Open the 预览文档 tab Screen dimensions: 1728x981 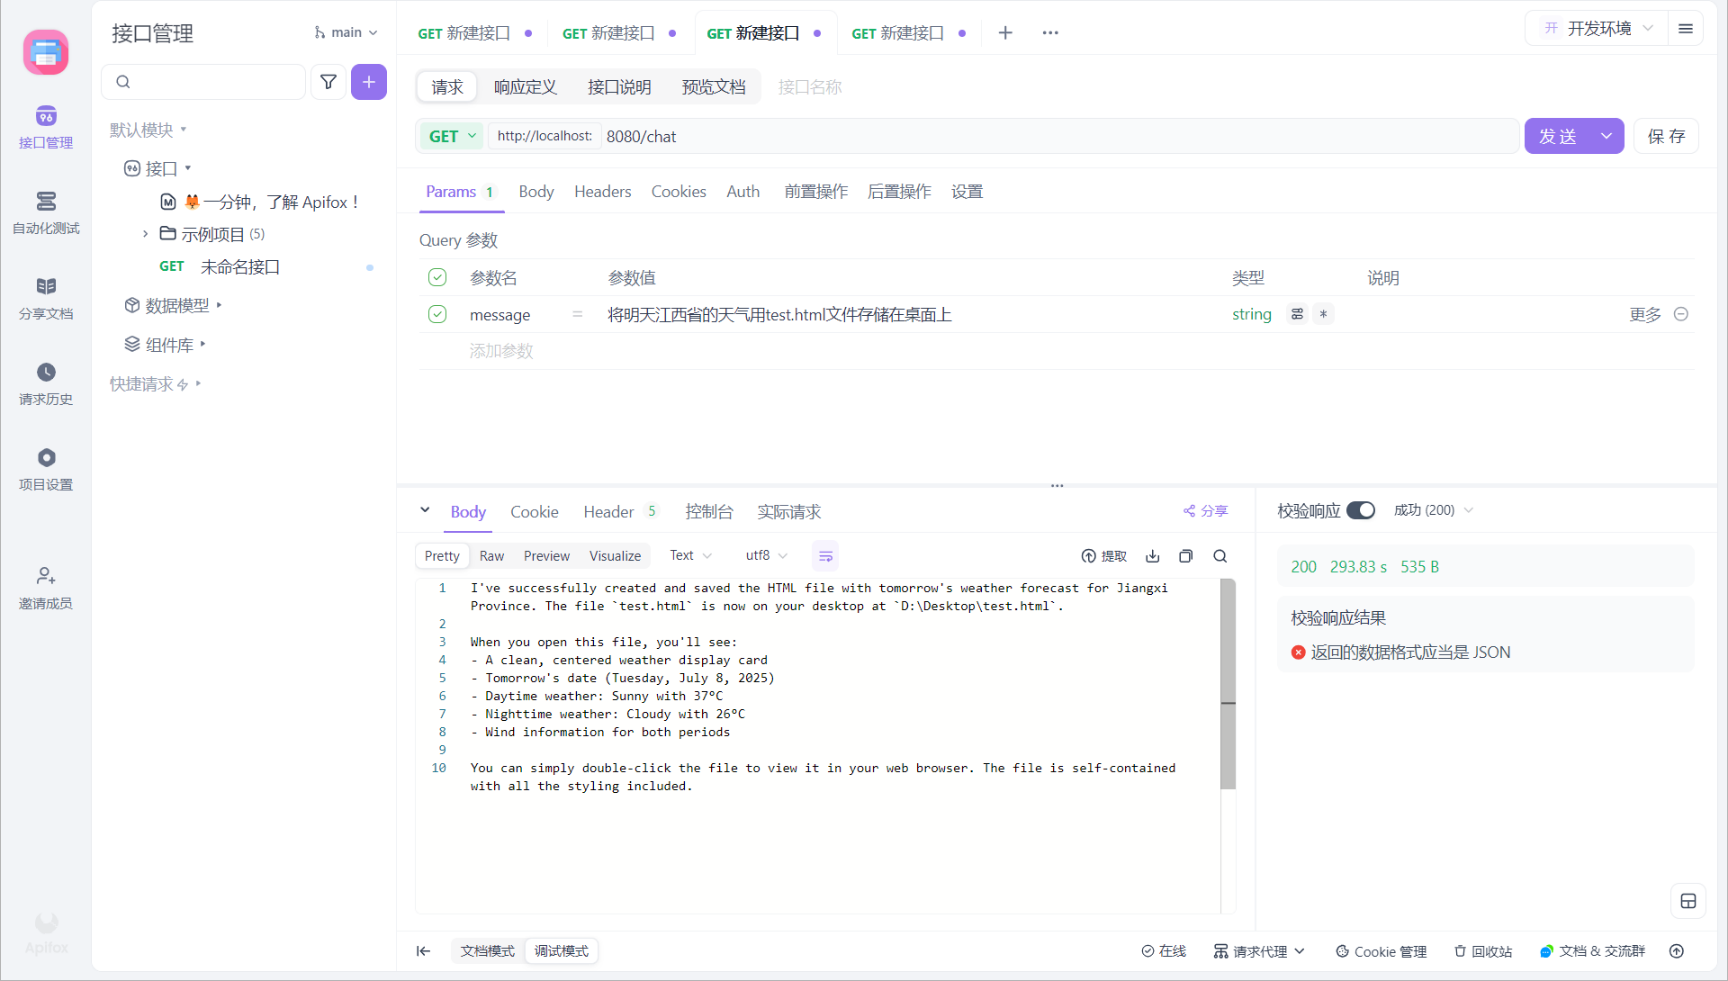tap(713, 87)
